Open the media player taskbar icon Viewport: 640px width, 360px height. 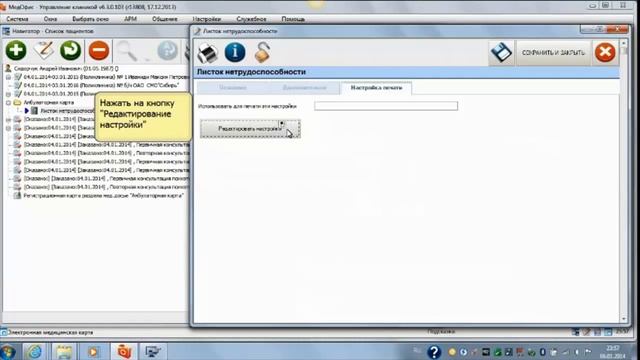pos(93,351)
